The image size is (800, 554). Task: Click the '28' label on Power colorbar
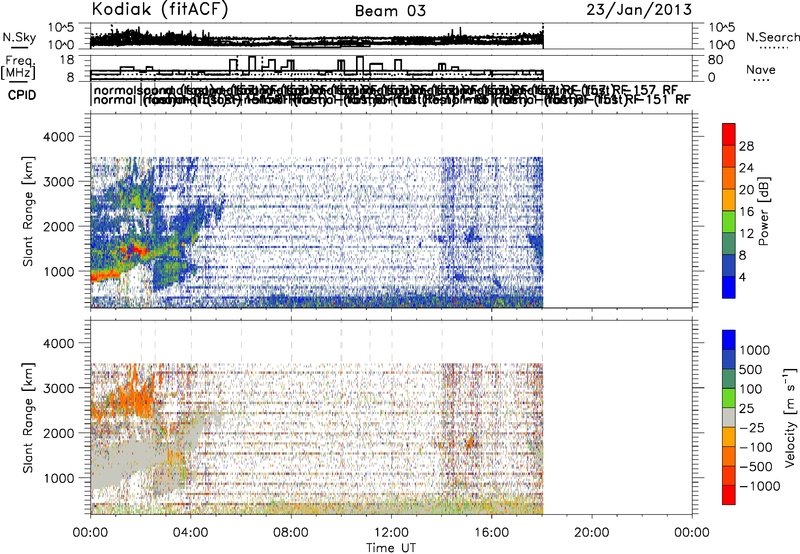746,146
